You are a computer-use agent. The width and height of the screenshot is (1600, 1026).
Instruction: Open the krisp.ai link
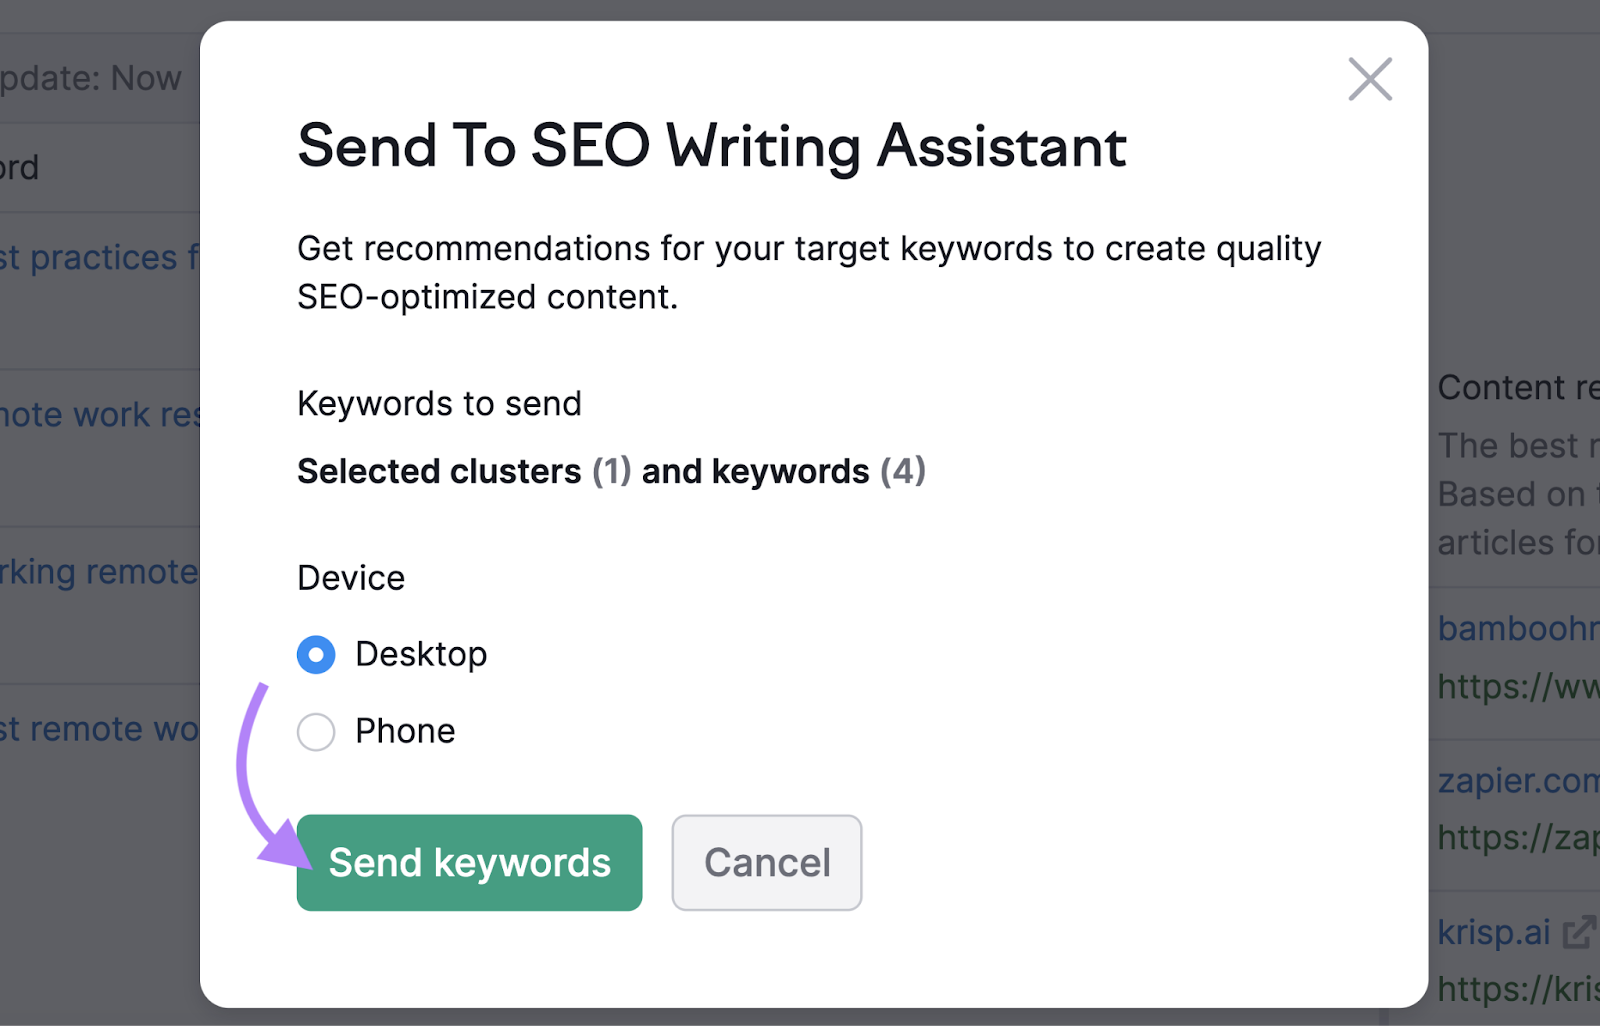click(x=1493, y=932)
